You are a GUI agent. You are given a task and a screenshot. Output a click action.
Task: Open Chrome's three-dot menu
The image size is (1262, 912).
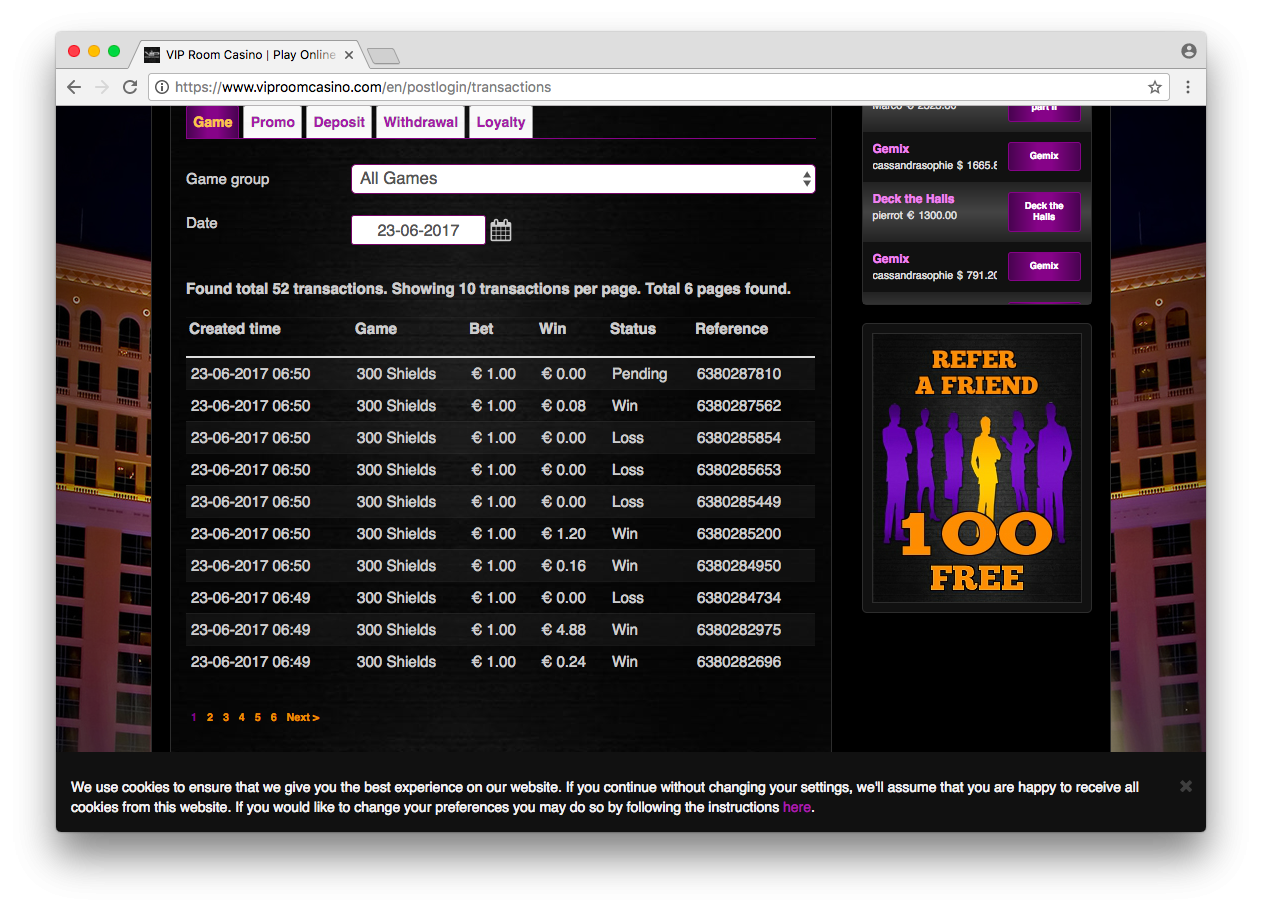tap(1188, 87)
